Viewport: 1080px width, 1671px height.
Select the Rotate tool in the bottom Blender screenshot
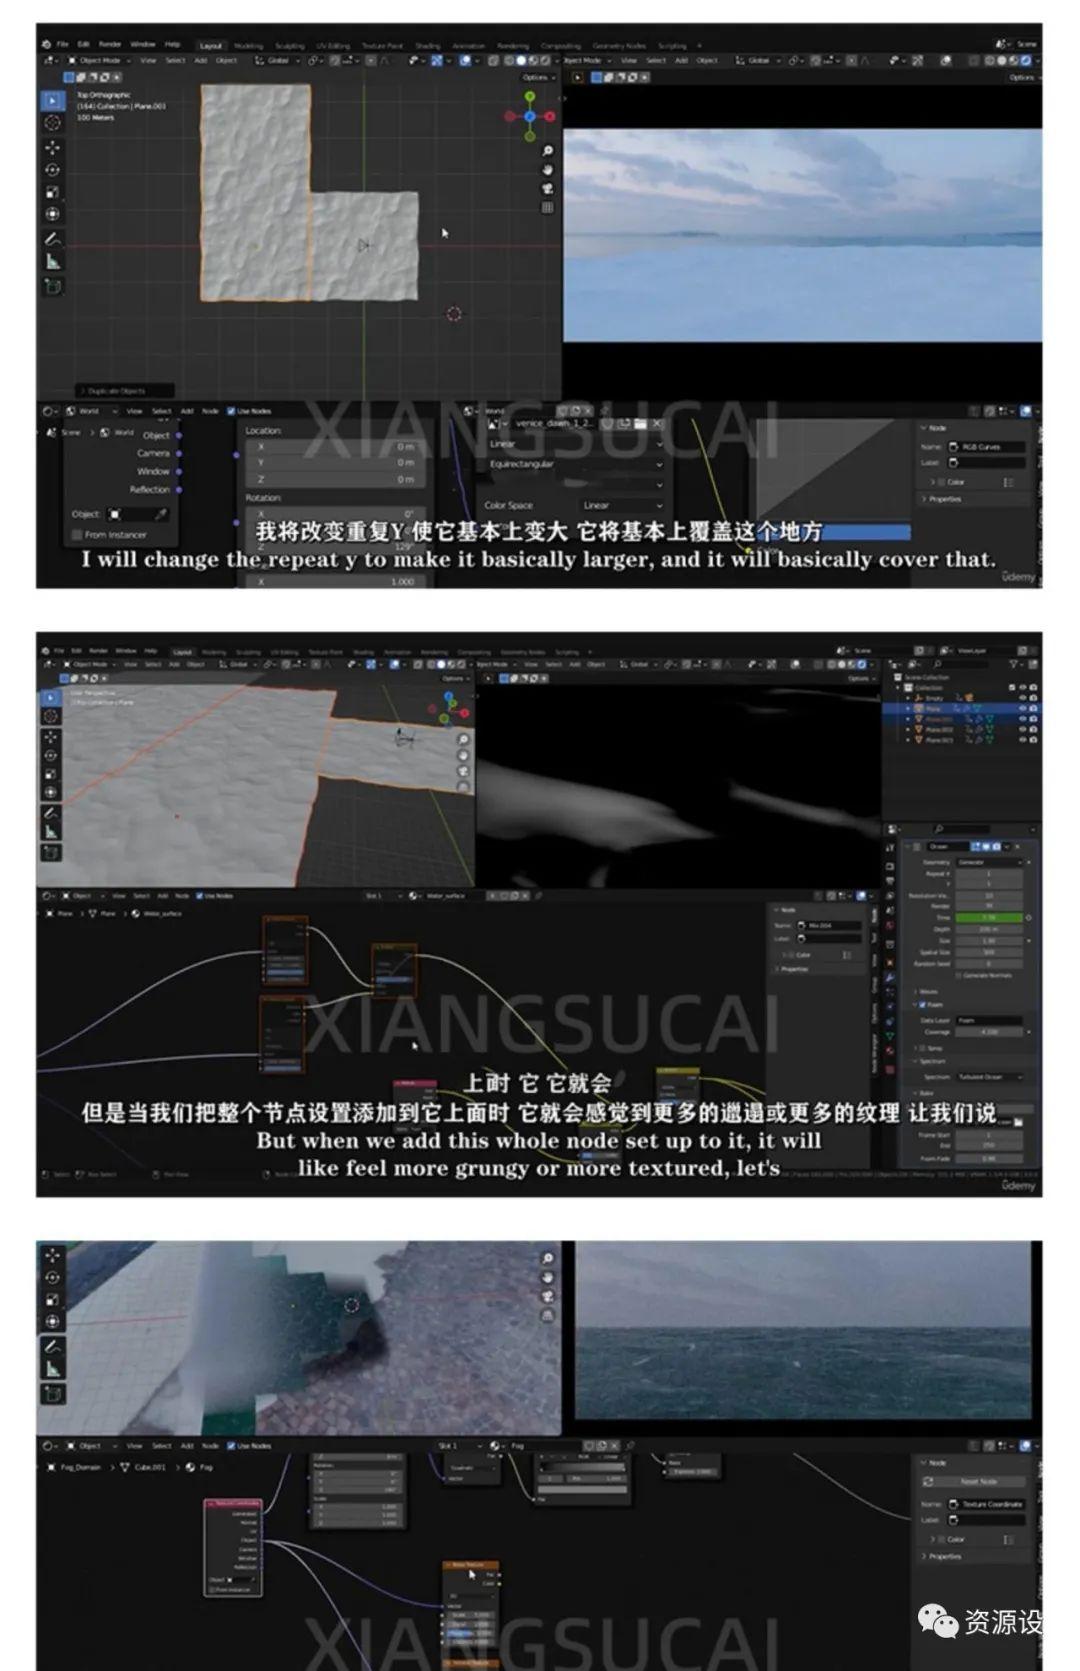click(52, 1277)
